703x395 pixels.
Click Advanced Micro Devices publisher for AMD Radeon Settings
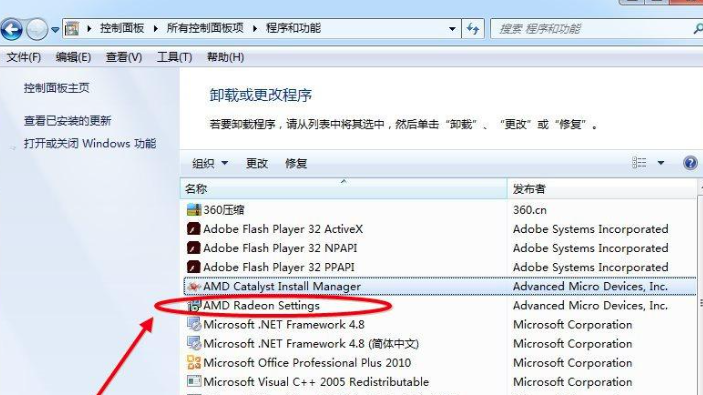[x=590, y=306]
